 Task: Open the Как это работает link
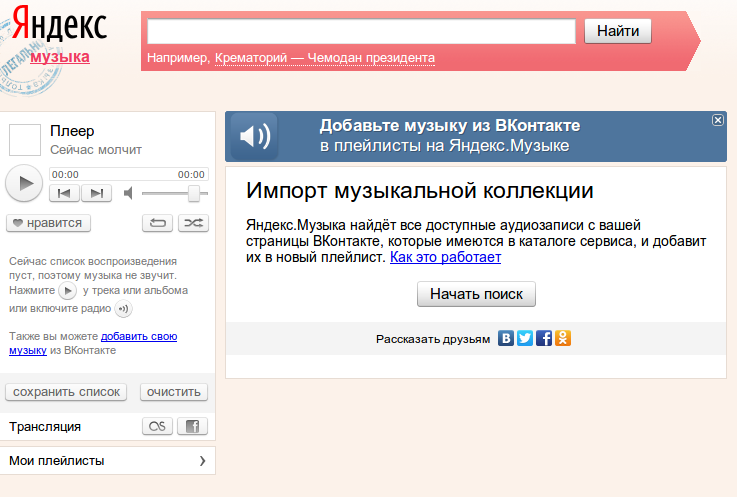coord(445,257)
